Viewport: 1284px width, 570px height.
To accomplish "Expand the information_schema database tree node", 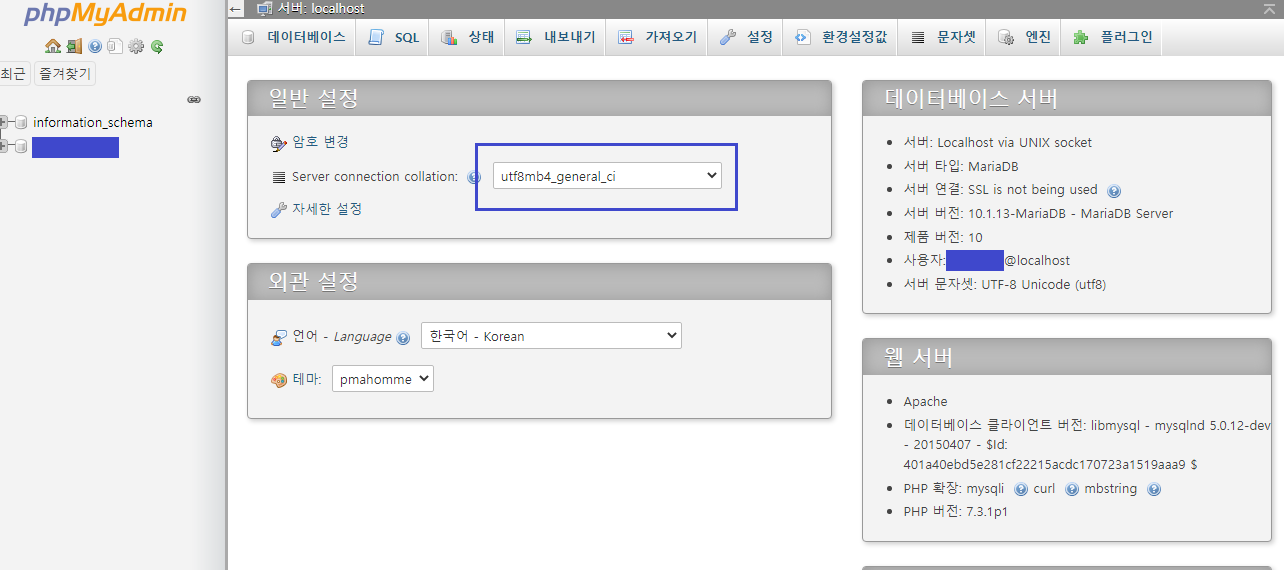I will 4,122.
